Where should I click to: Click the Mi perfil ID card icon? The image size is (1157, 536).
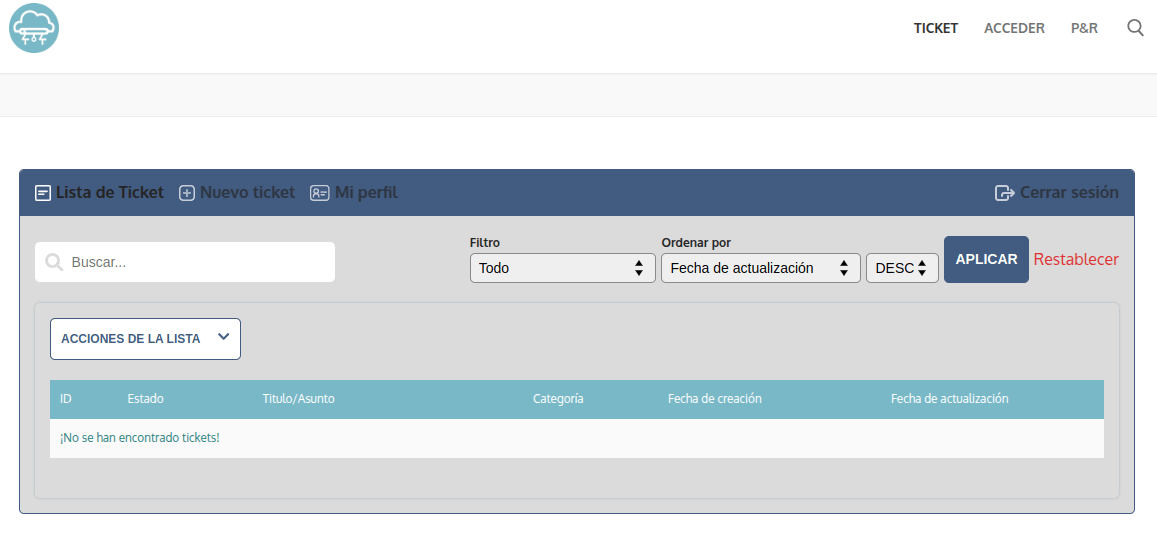319,193
